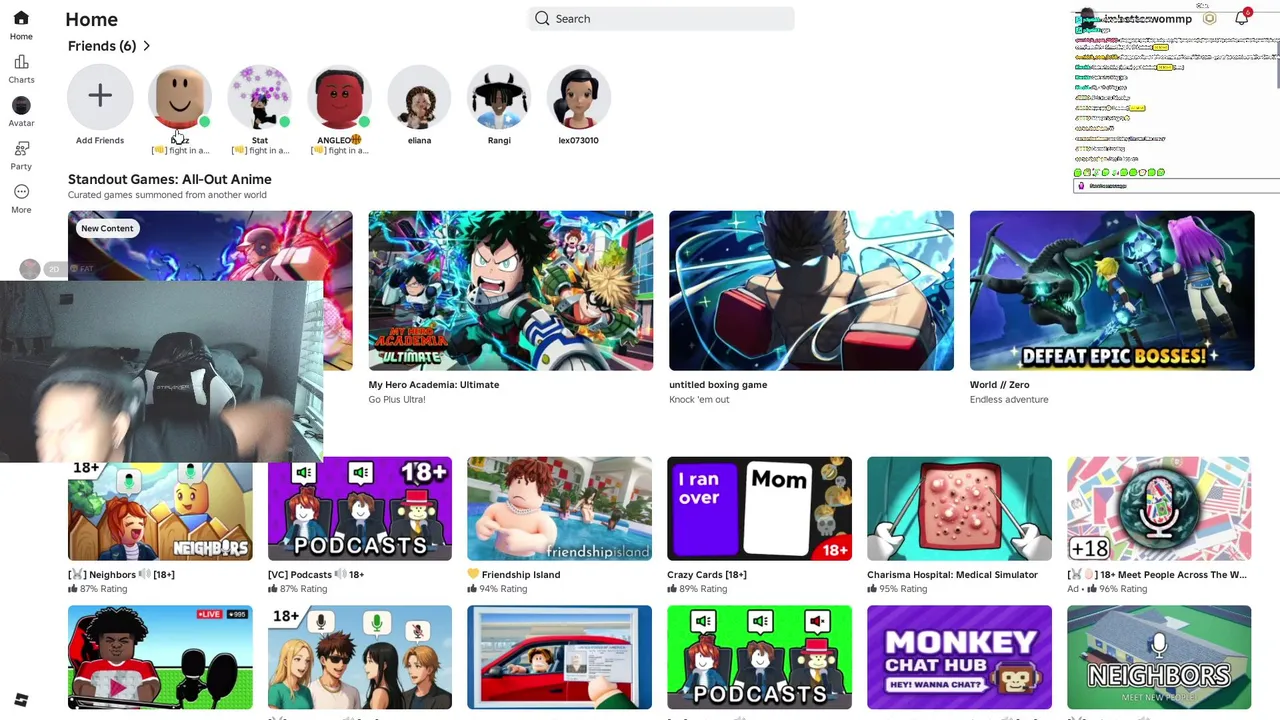Screen dimensions: 1280x720
Task: Open friend lex073010's avatar
Action: click(x=579, y=96)
